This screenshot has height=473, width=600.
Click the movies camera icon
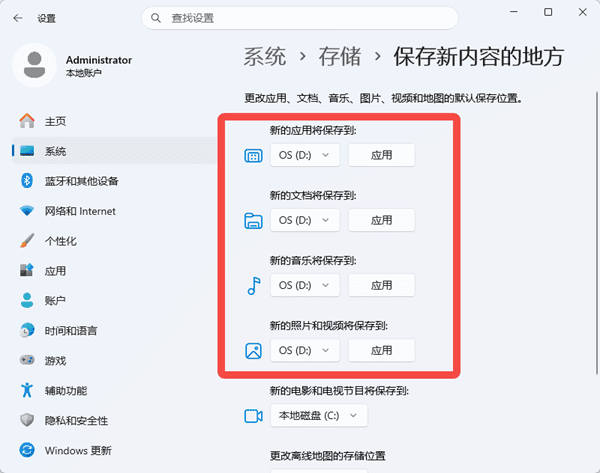[x=253, y=416]
